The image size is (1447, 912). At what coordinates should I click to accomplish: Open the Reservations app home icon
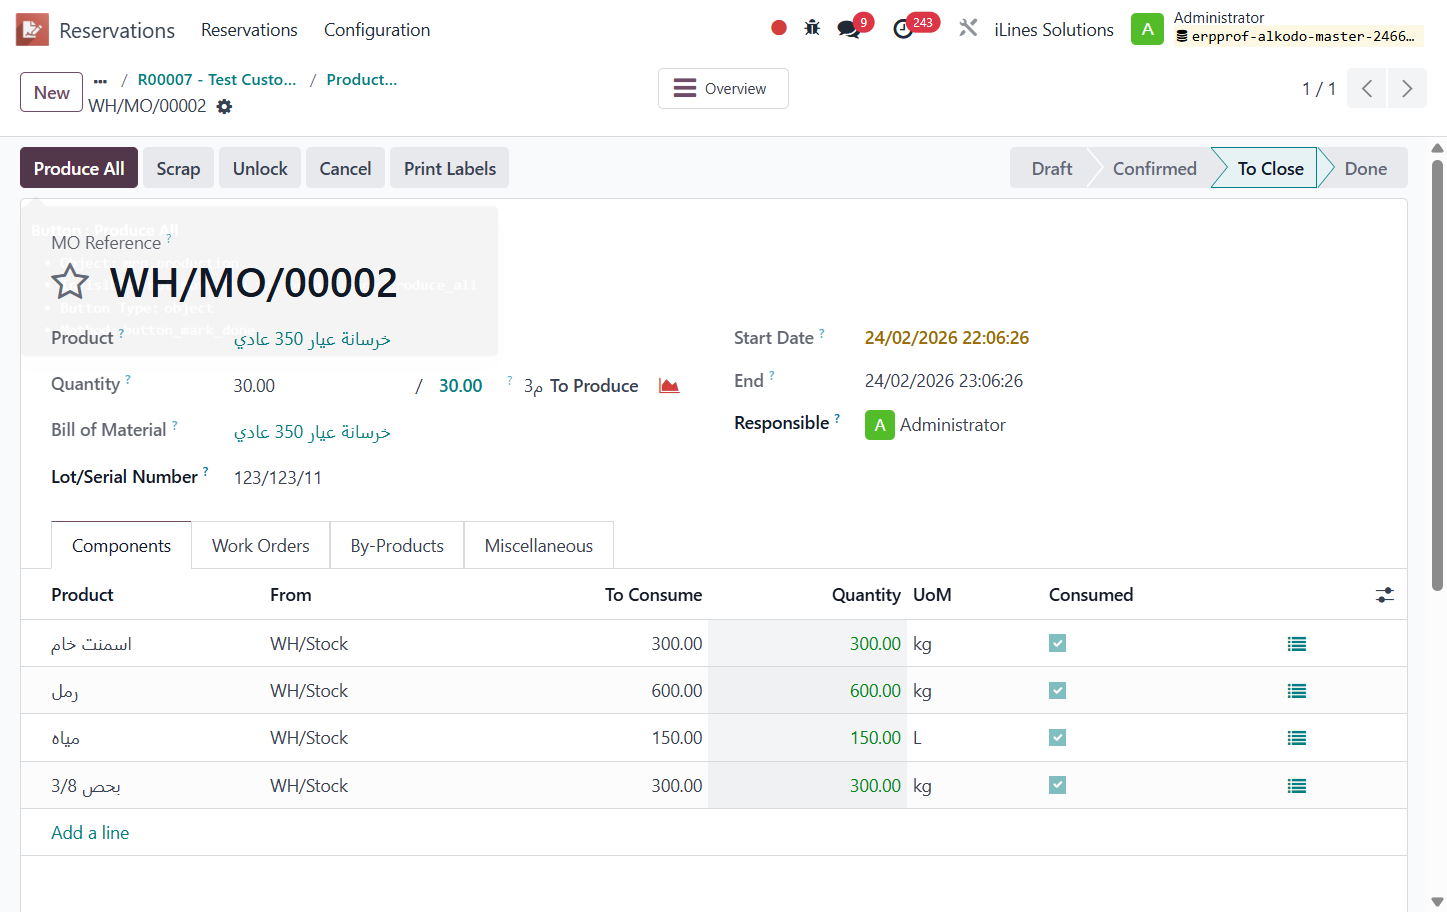point(32,30)
